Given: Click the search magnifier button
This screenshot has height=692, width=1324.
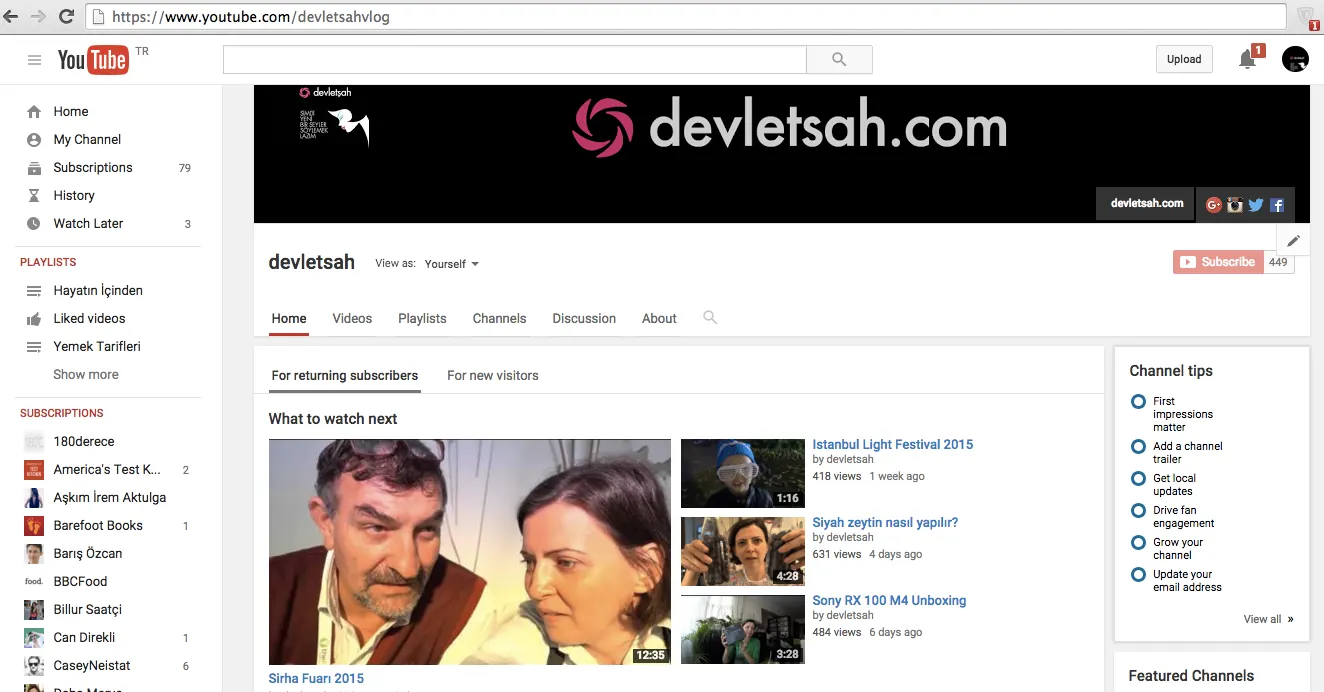Looking at the screenshot, I should 839,60.
